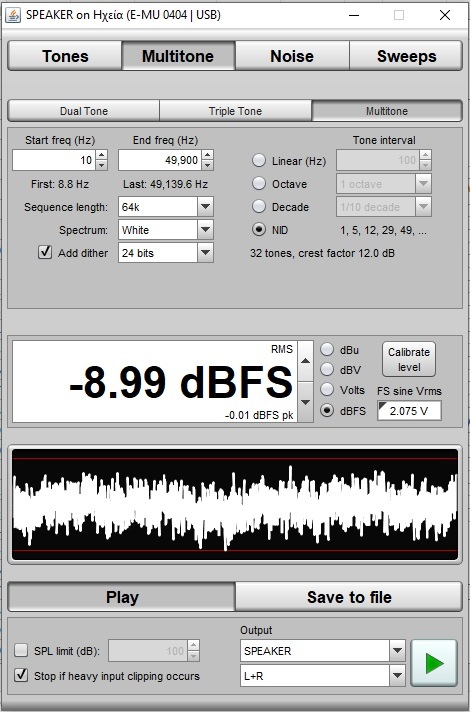Screen dimensions: 472x712
Task: Click the multitone waveform preview
Action: (235, 504)
